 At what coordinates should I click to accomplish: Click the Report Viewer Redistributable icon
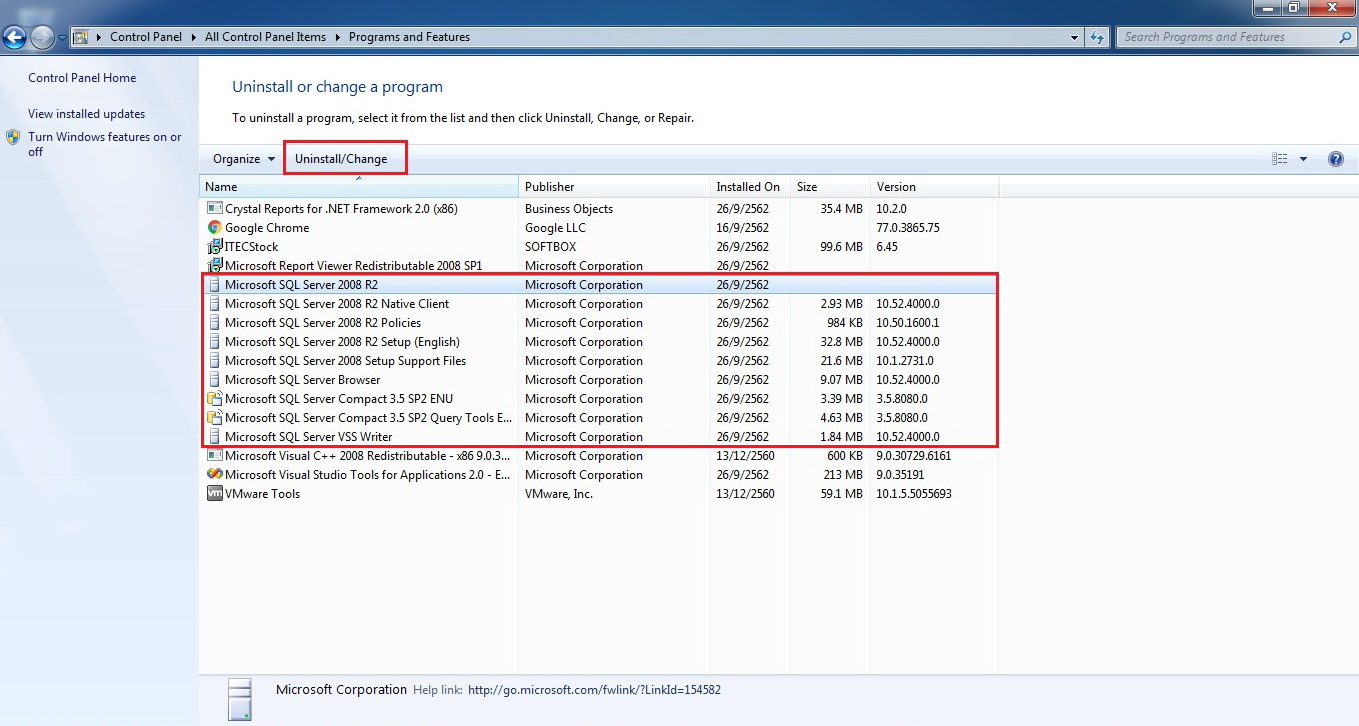pyautogui.click(x=214, y=266)
